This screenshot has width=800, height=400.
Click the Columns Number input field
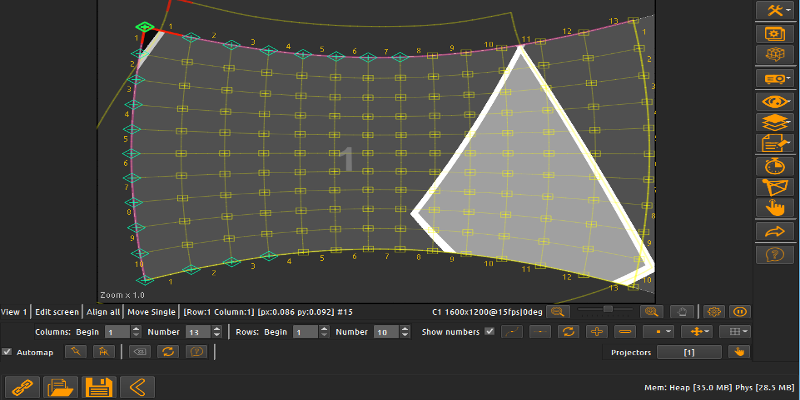coord(195,332)
